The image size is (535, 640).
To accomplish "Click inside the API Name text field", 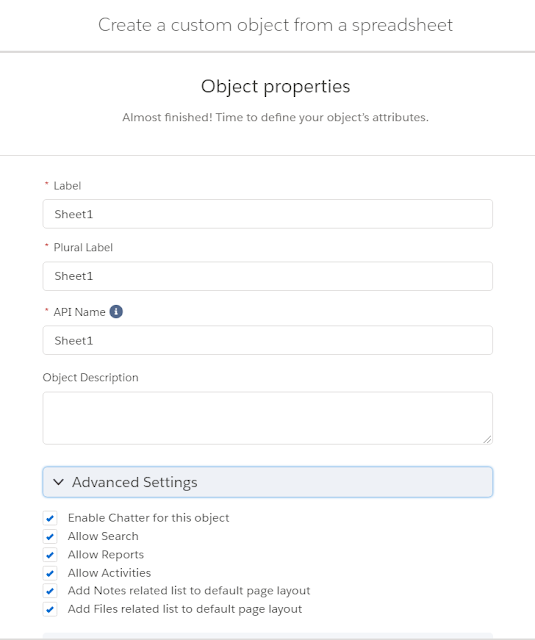I will (268, 340).
